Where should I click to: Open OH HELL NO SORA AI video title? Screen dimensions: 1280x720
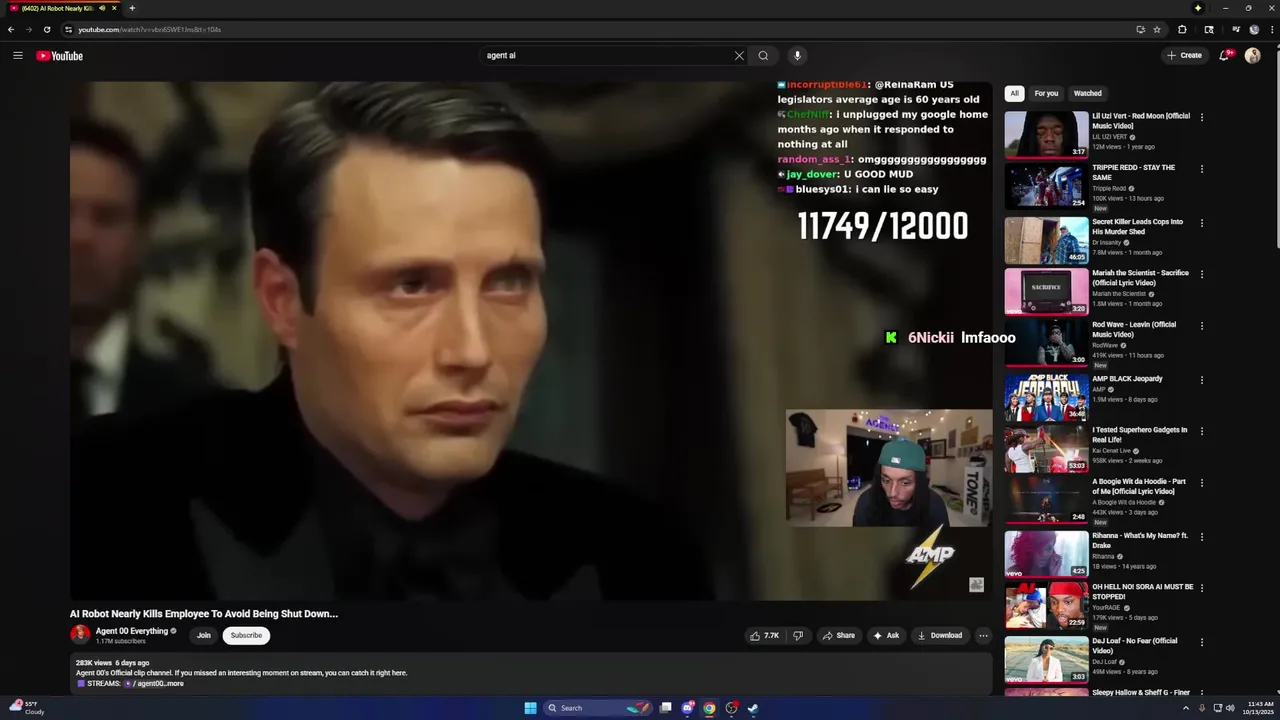pyautogui.click(x=1142, y=592)
